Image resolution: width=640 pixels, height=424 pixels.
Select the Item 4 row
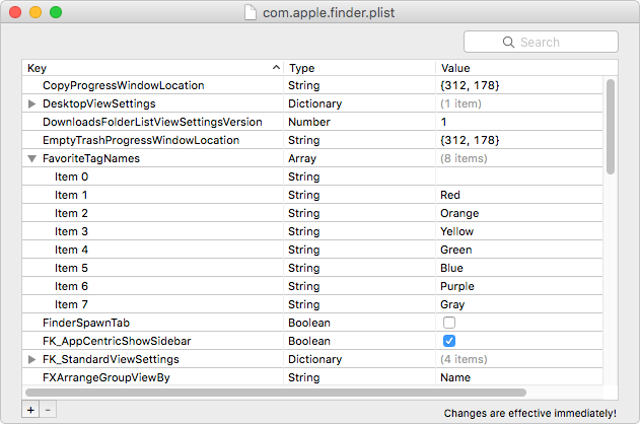(x=312, y=250)
